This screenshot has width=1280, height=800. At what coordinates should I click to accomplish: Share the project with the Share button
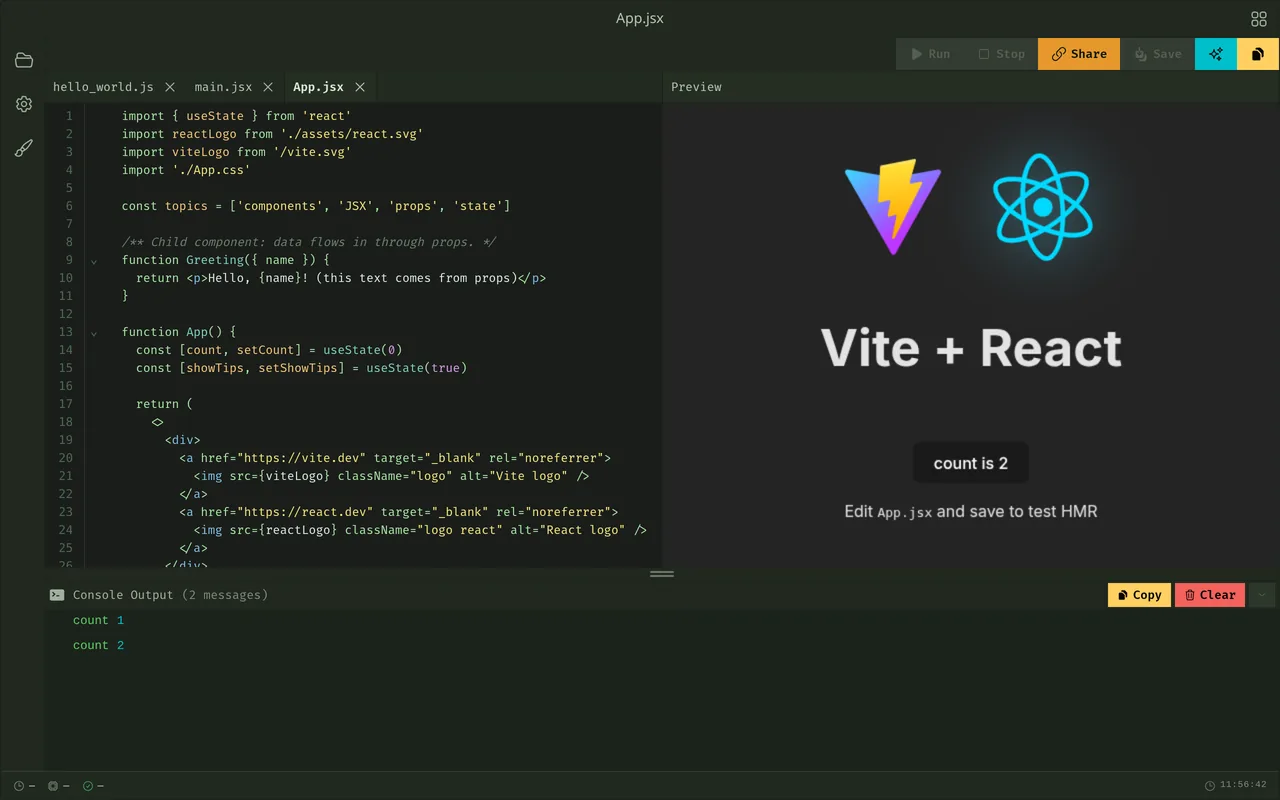click(1079, 54)
